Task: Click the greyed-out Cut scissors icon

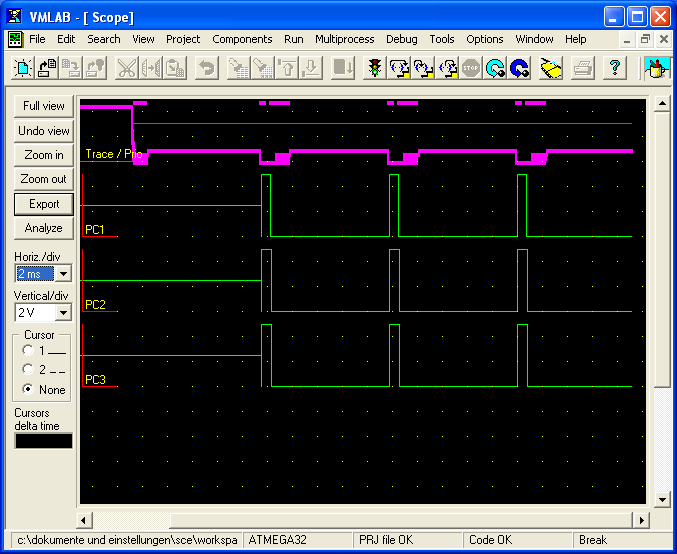Action: pyautogui.click(x=127, y=68)
